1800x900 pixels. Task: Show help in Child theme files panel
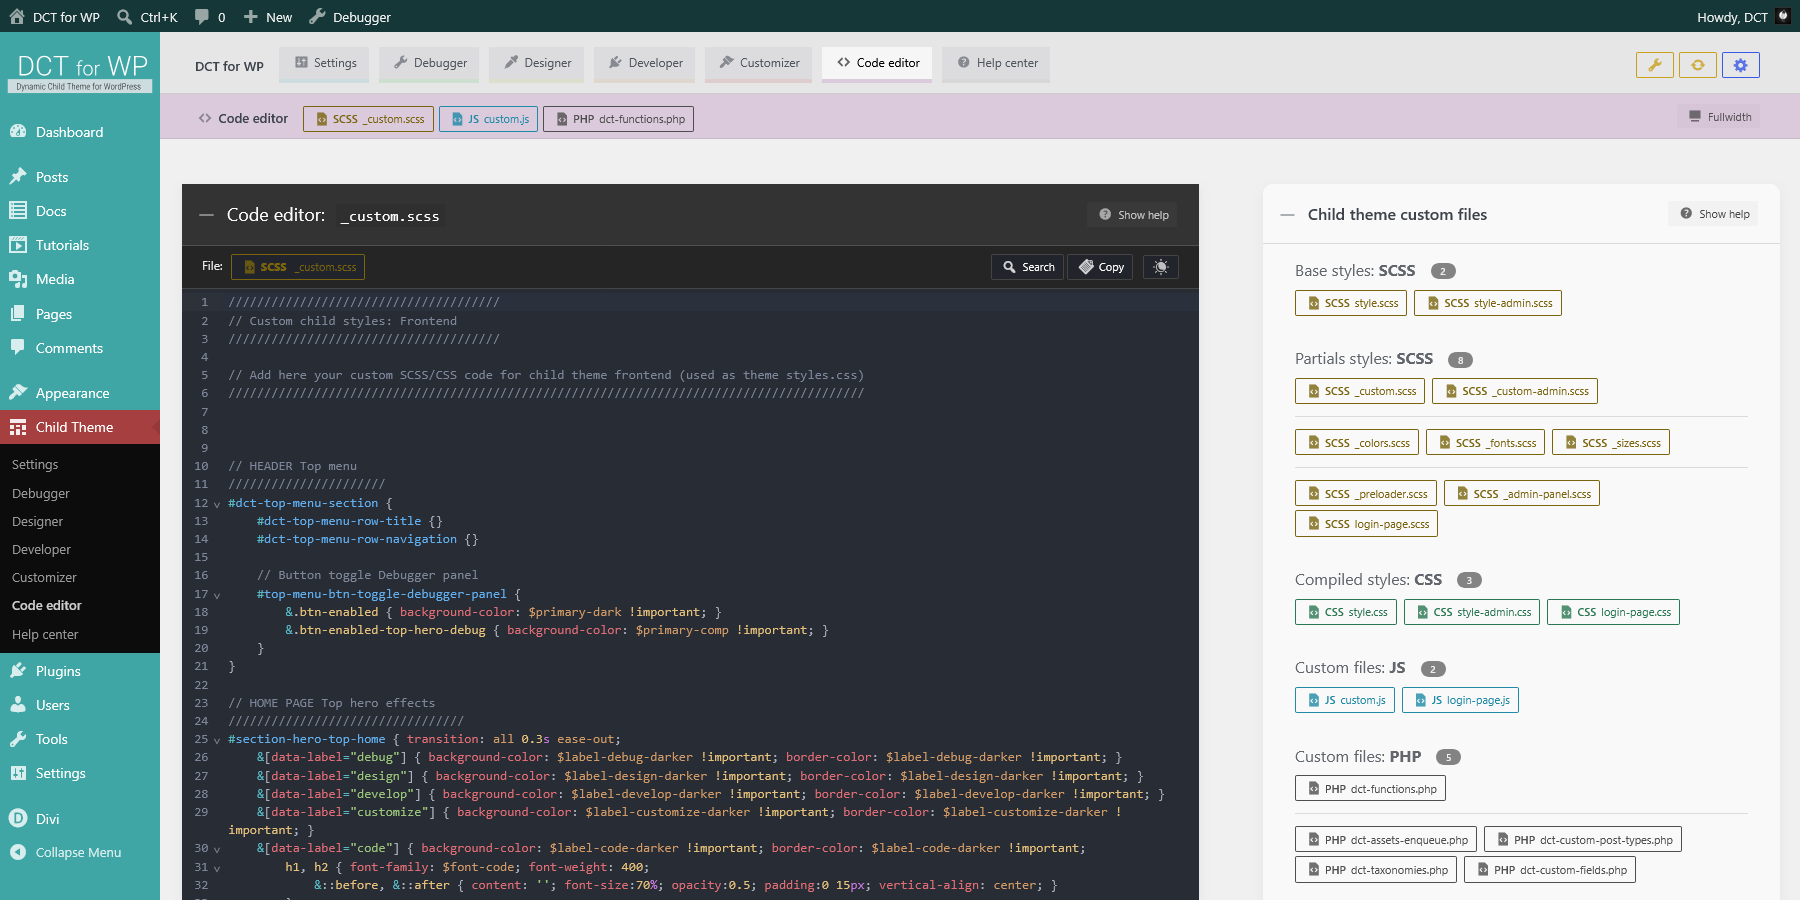[1714, 214]
